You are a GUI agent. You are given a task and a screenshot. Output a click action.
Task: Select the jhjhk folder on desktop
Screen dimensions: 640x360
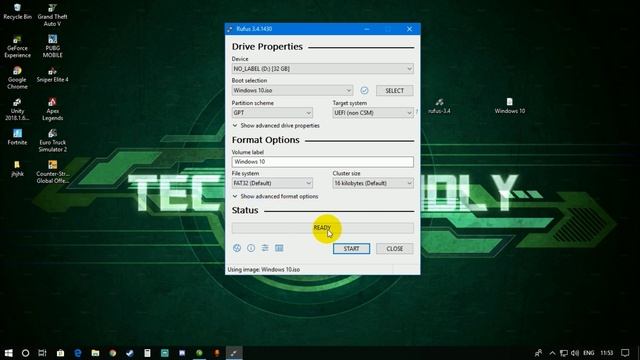click(x=17, y=169)
